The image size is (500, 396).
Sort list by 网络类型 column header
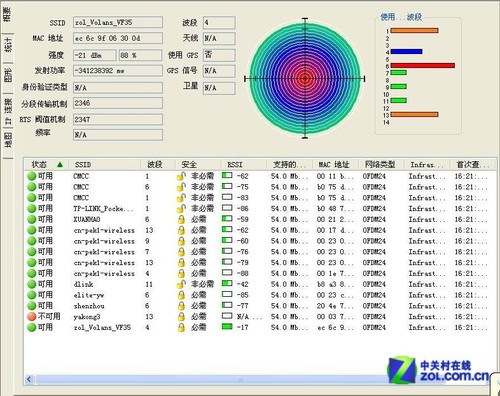tap(380, 165)
